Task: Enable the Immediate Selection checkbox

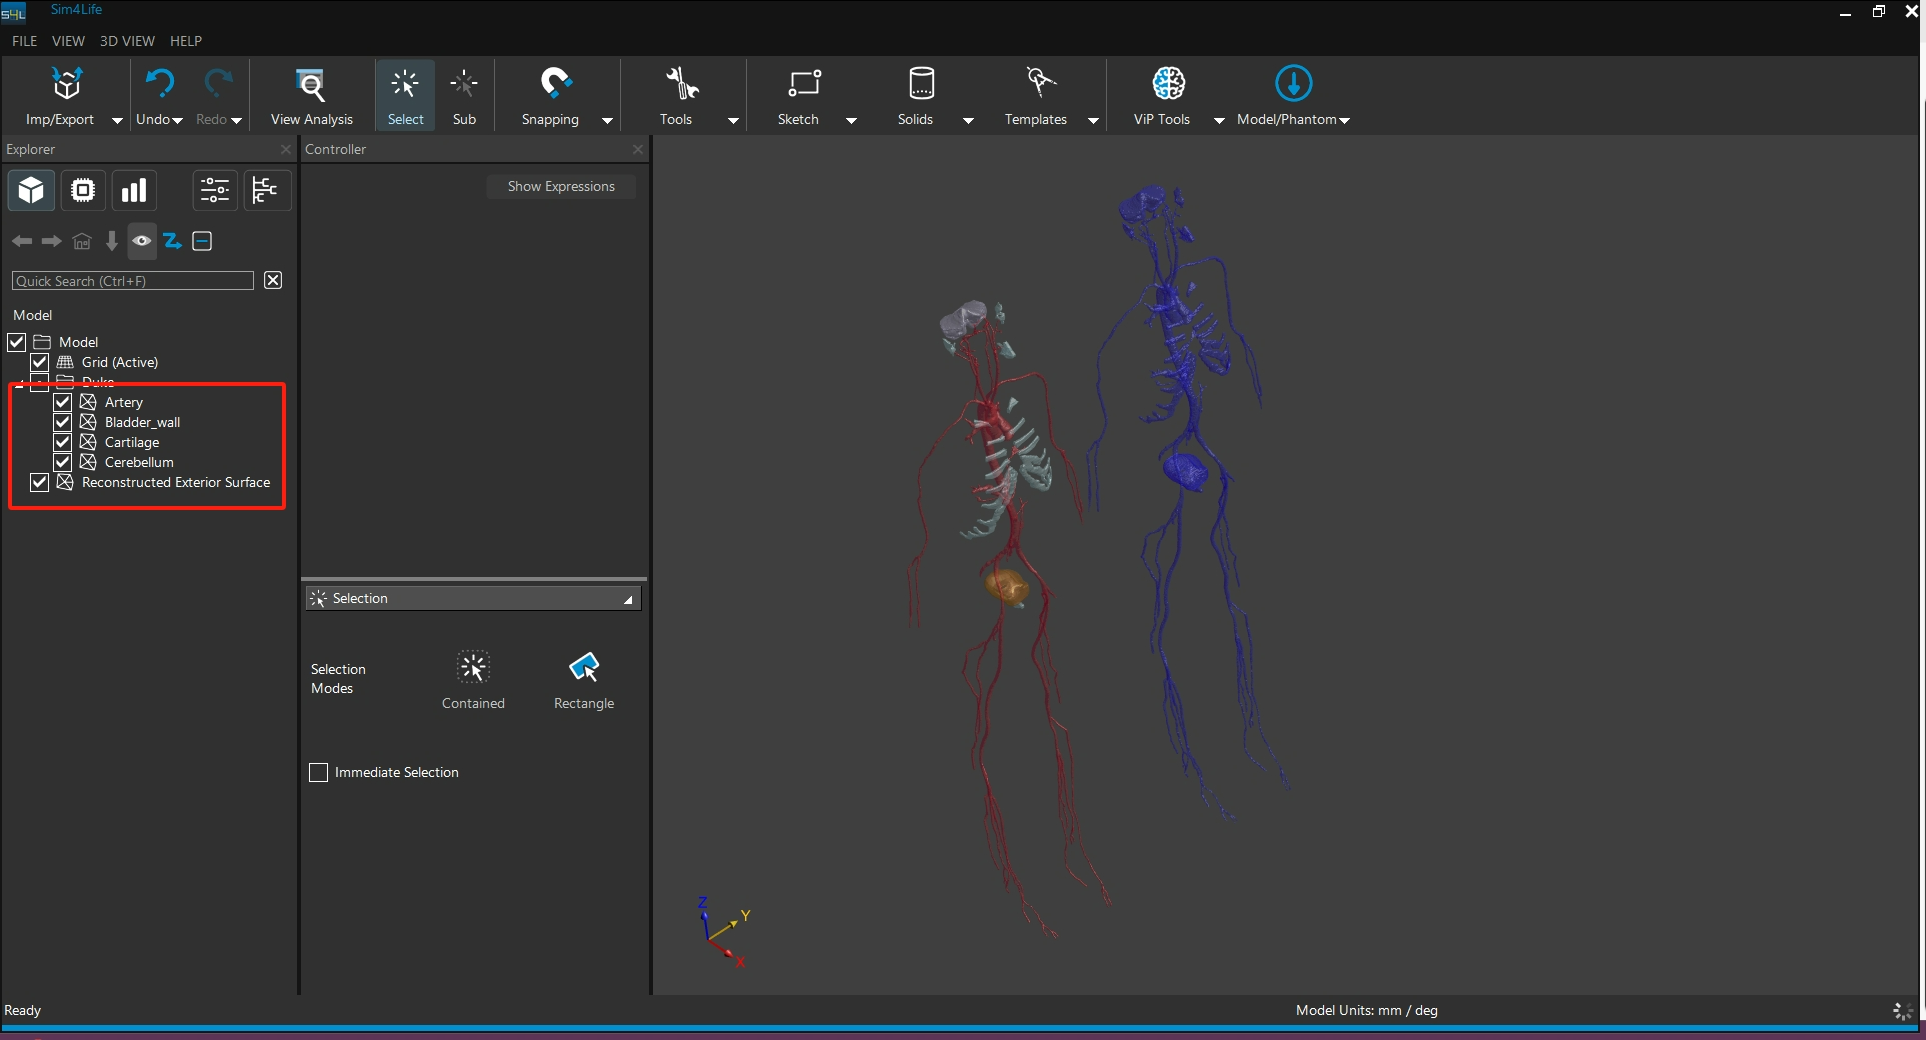Action: point(319,773)
